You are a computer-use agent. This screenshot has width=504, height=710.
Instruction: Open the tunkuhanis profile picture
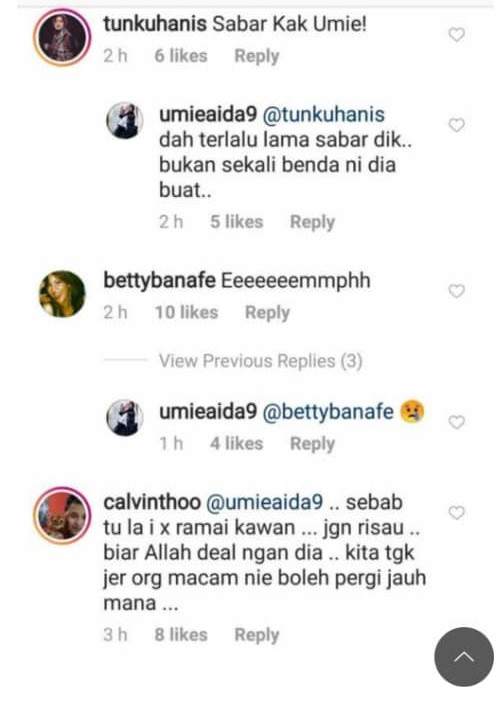click(62, 38)
